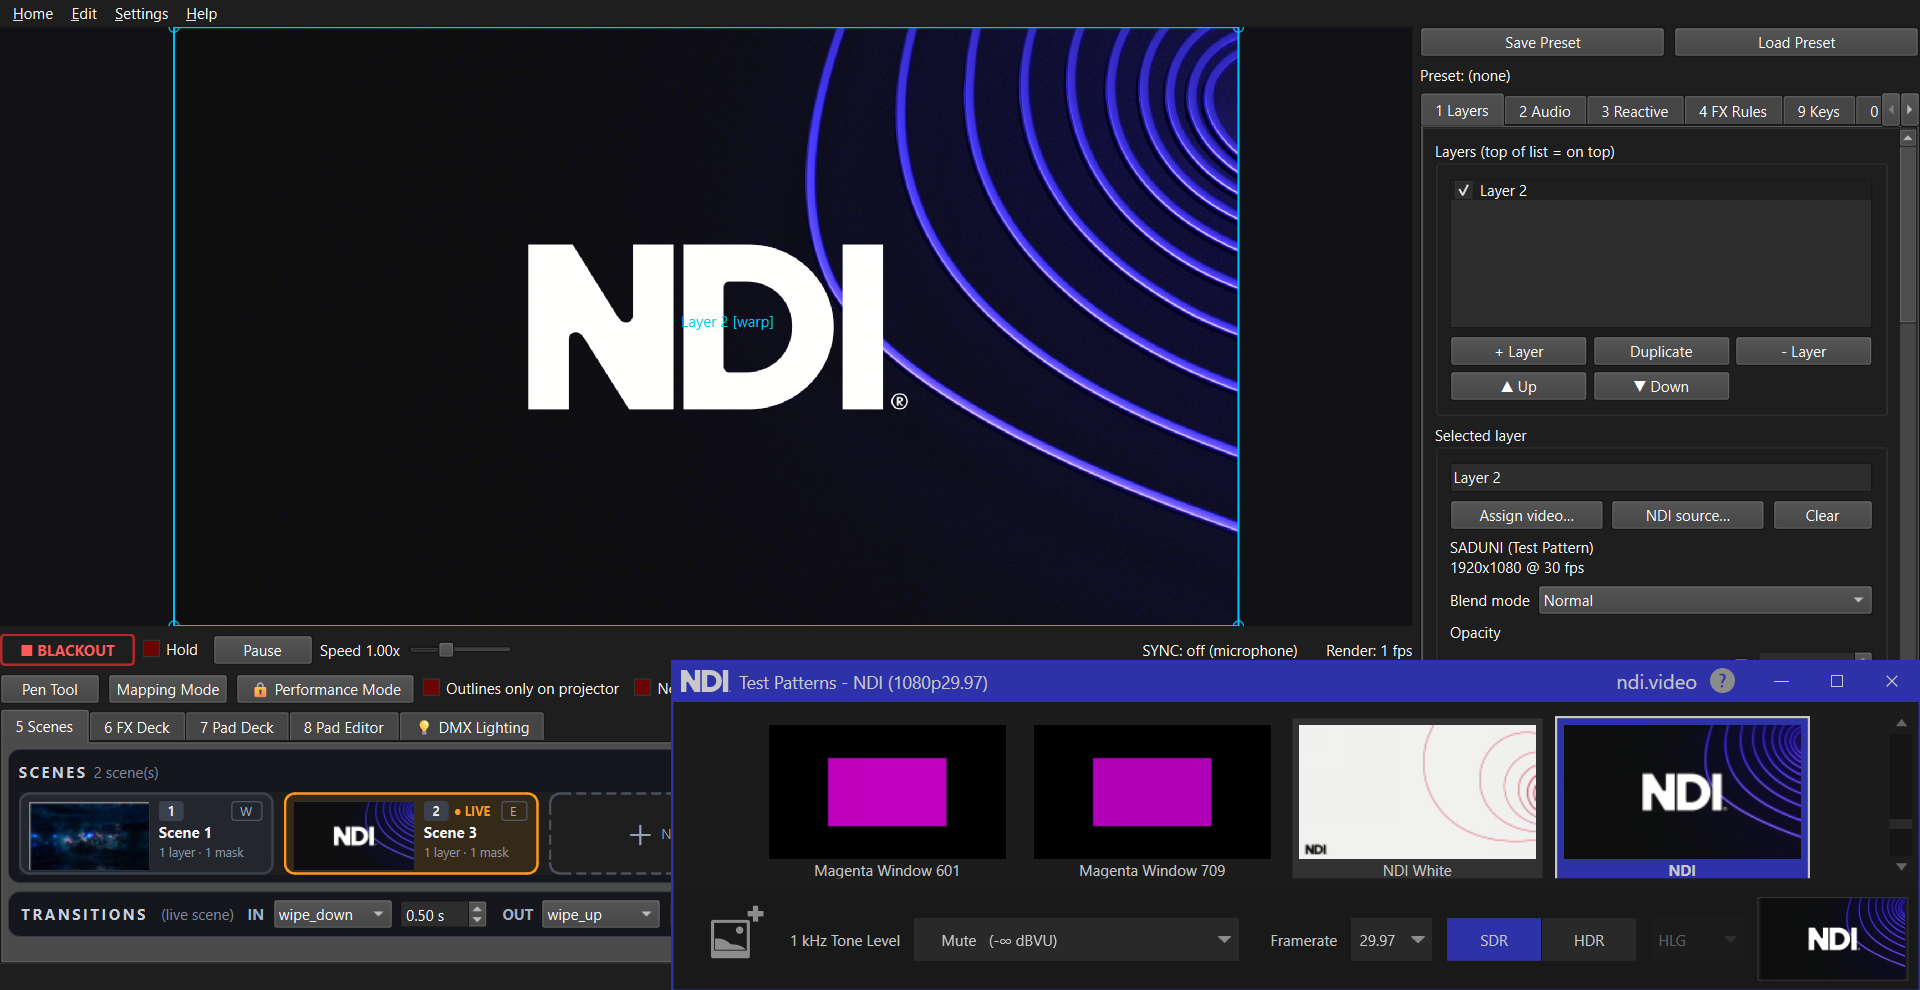Image resolution: width=1920 pixels, height=990 pixels.
Task: Click the transition duration 0.50 s field
Action: pos(434,914)
